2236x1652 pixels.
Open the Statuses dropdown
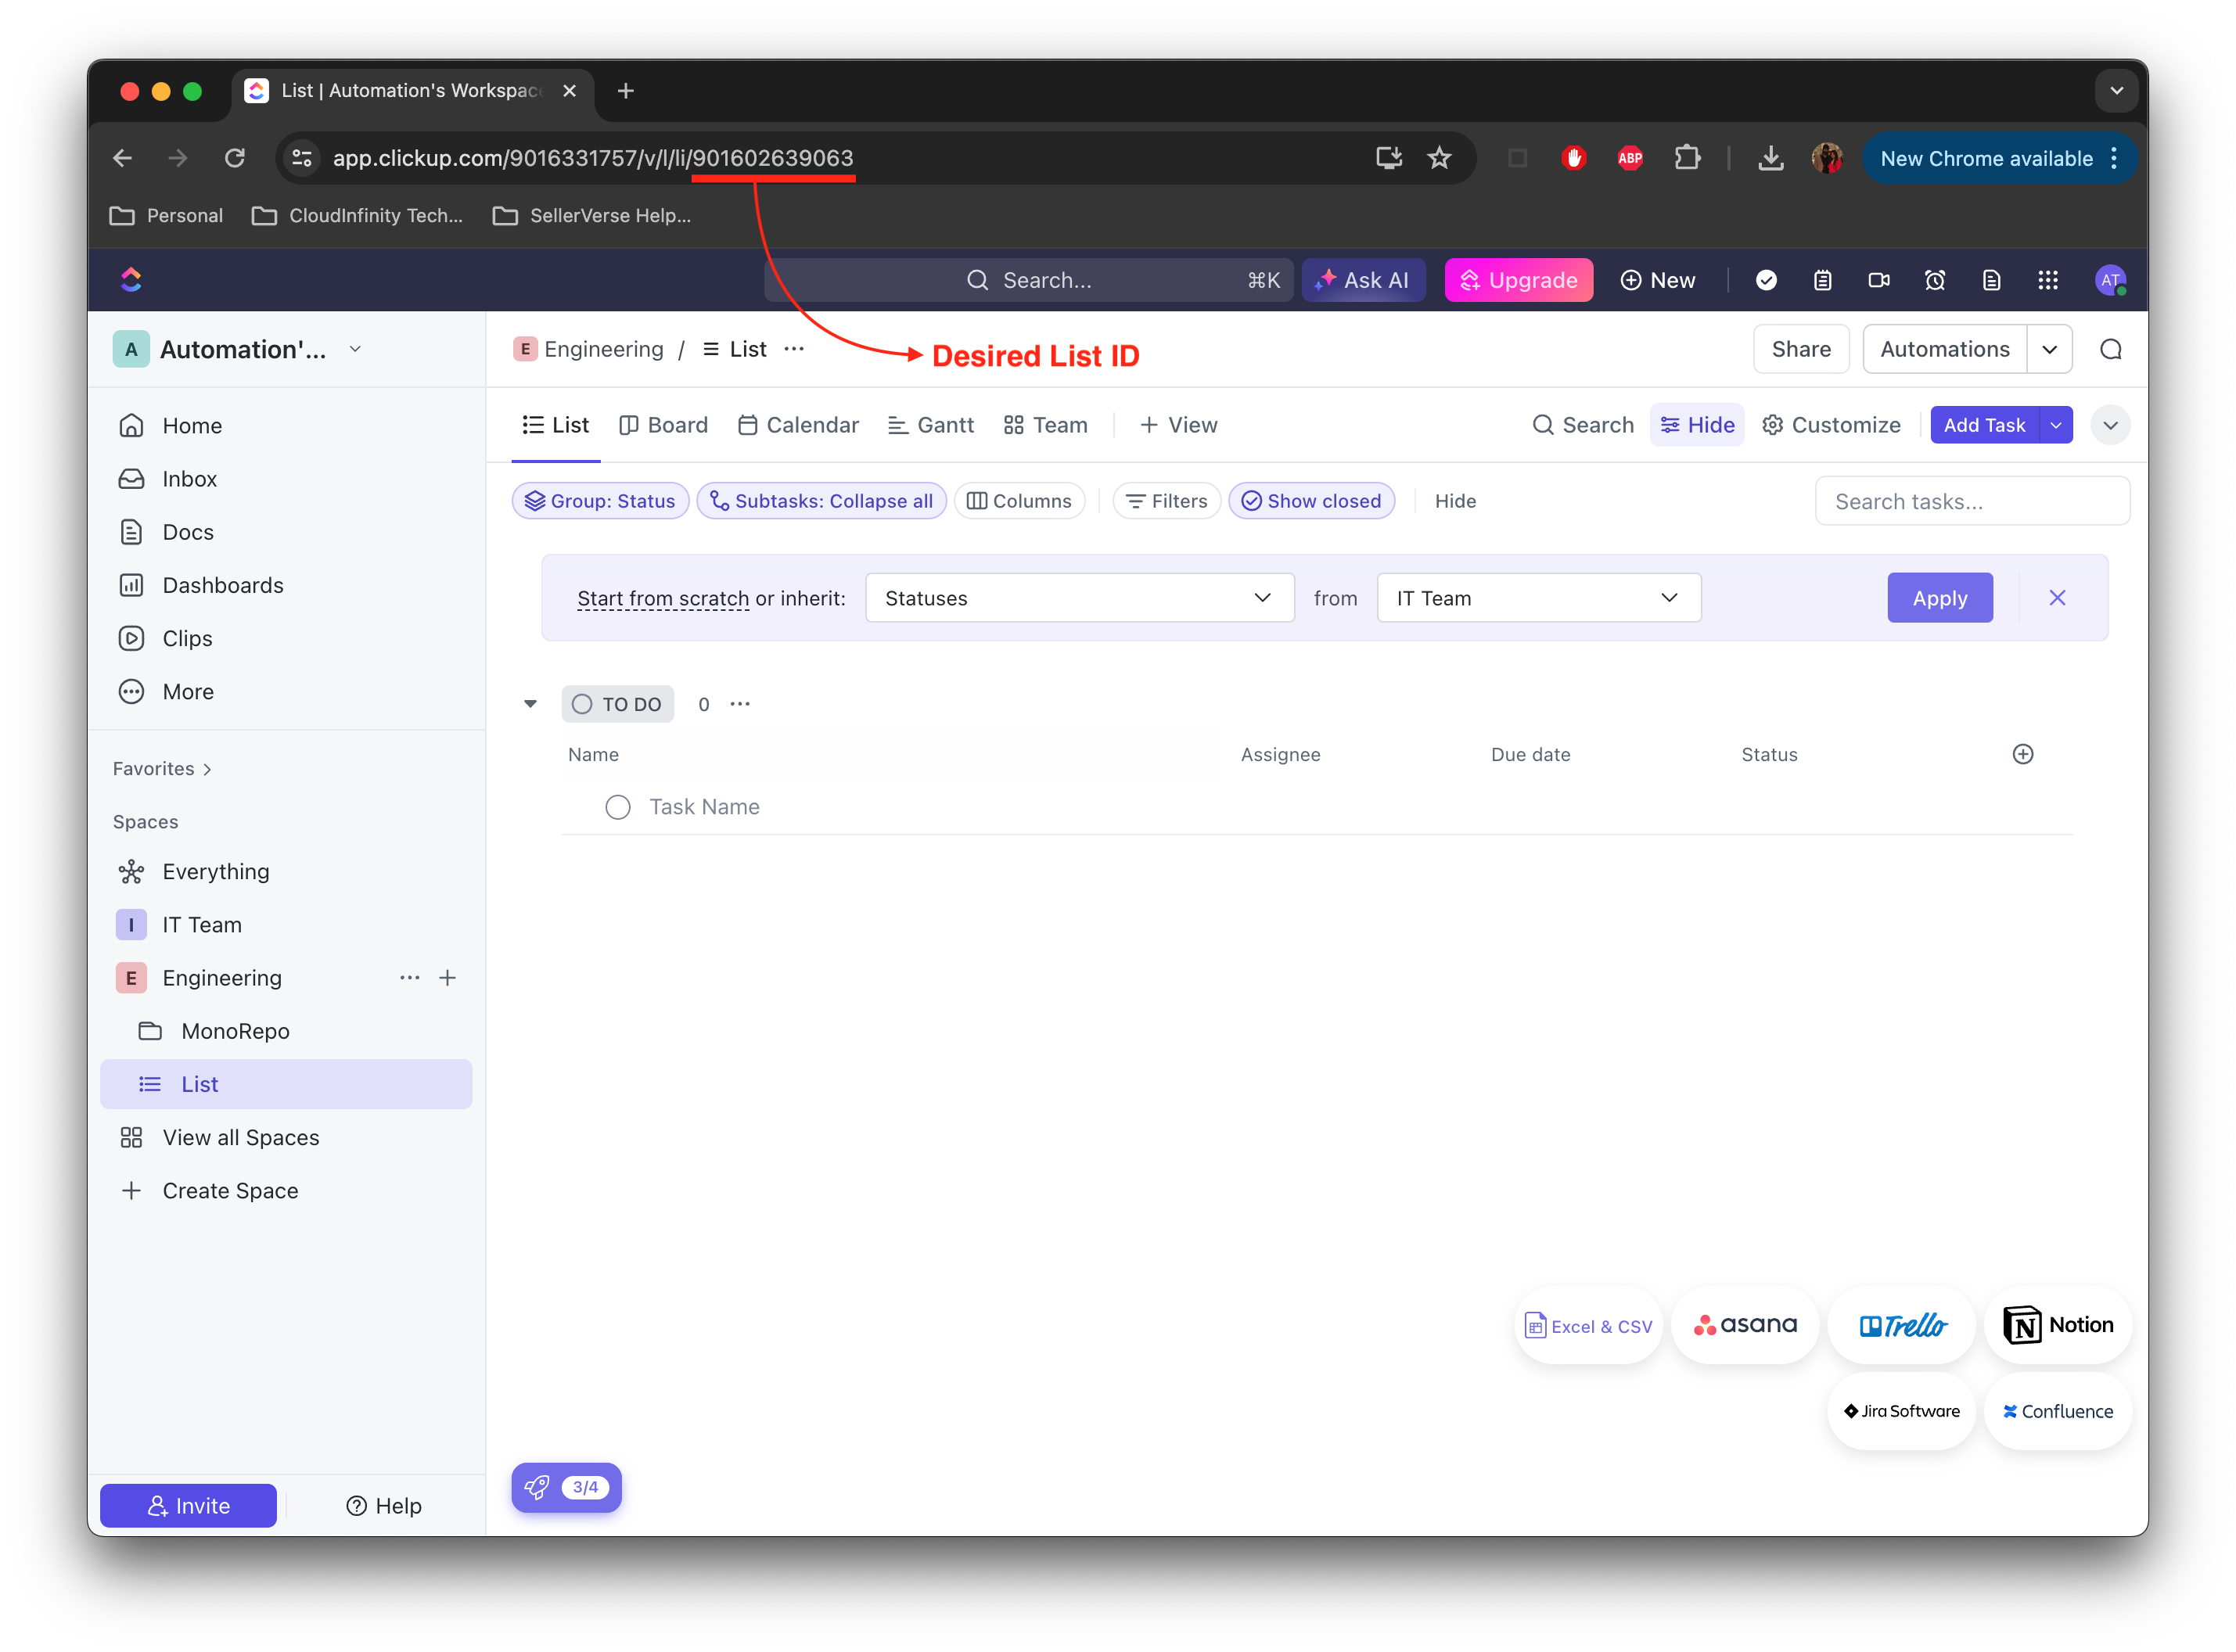click(x=1079, y=597)
